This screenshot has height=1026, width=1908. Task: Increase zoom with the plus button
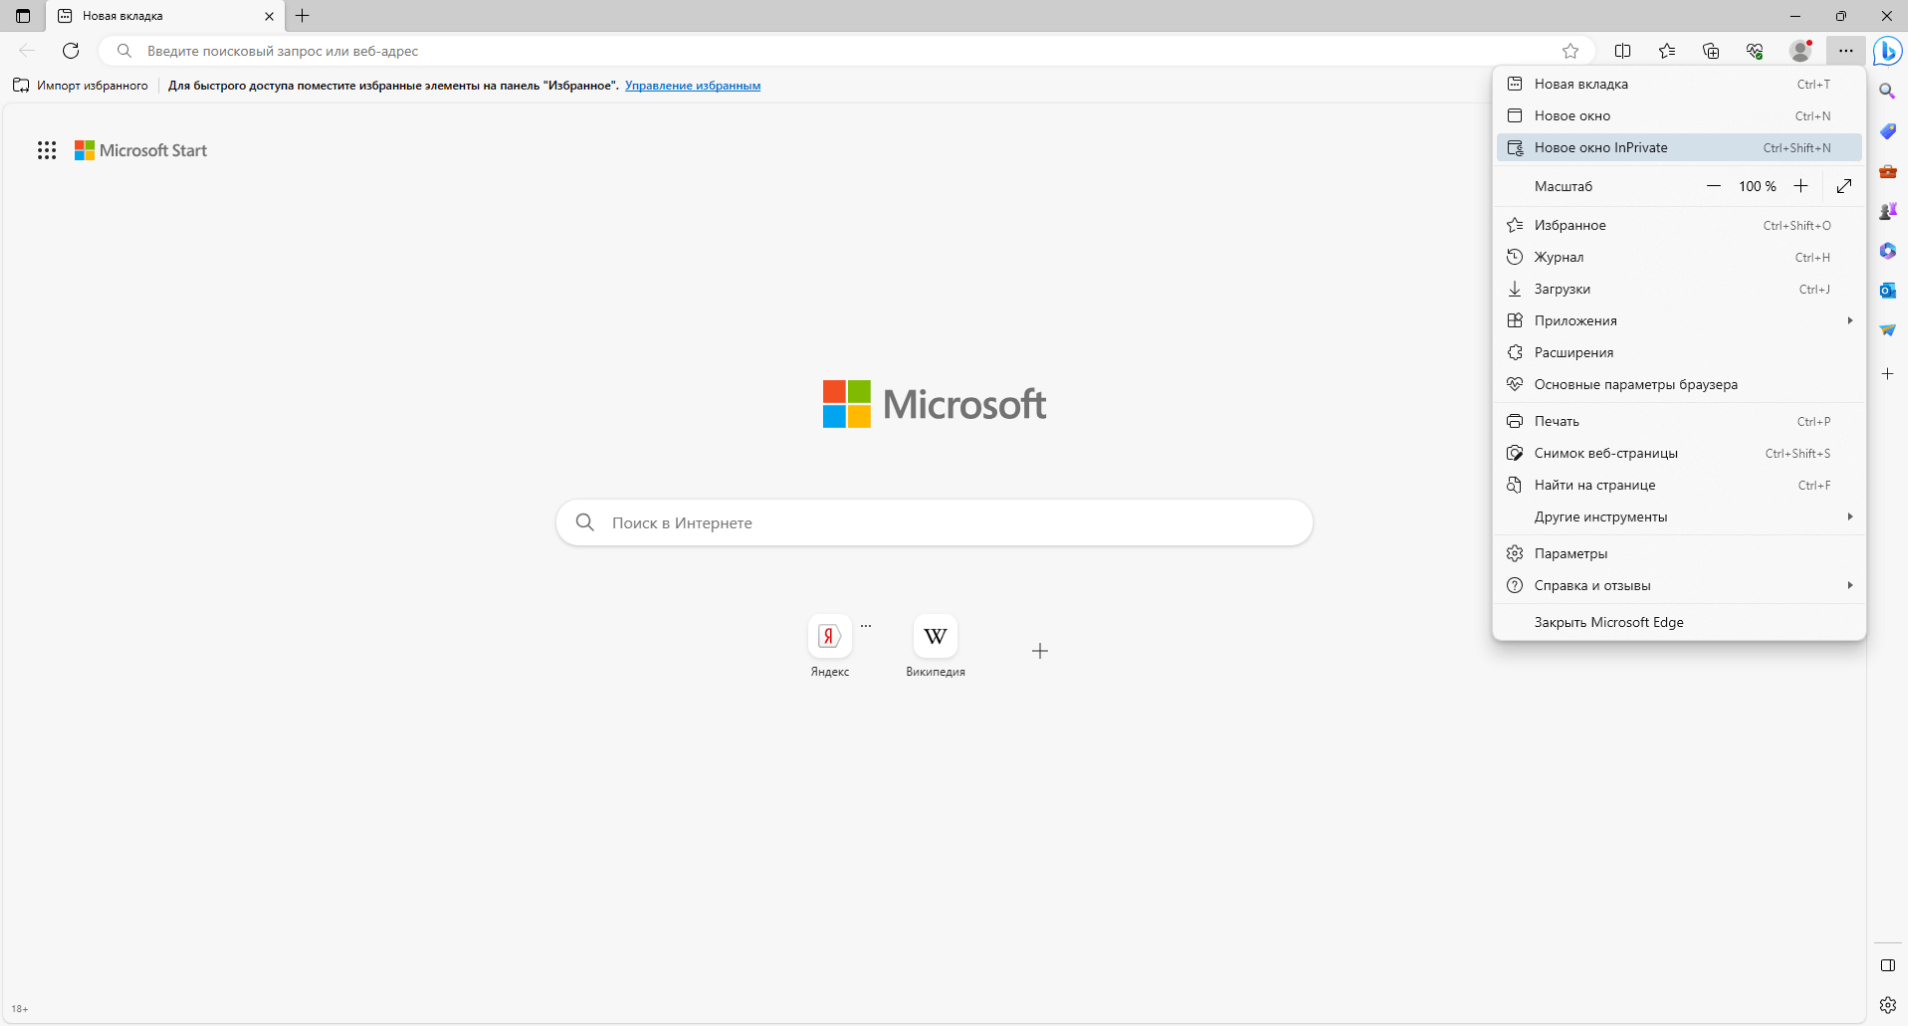1801,186
